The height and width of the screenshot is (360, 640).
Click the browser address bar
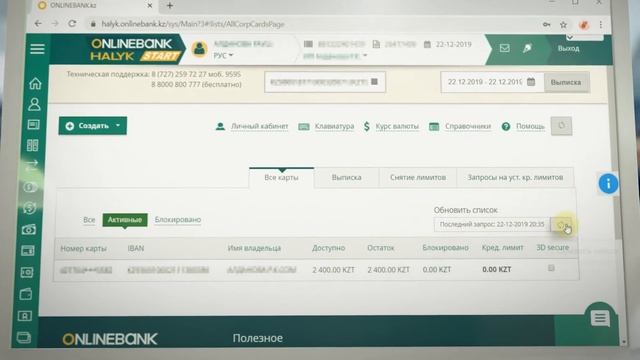[310, 24]
